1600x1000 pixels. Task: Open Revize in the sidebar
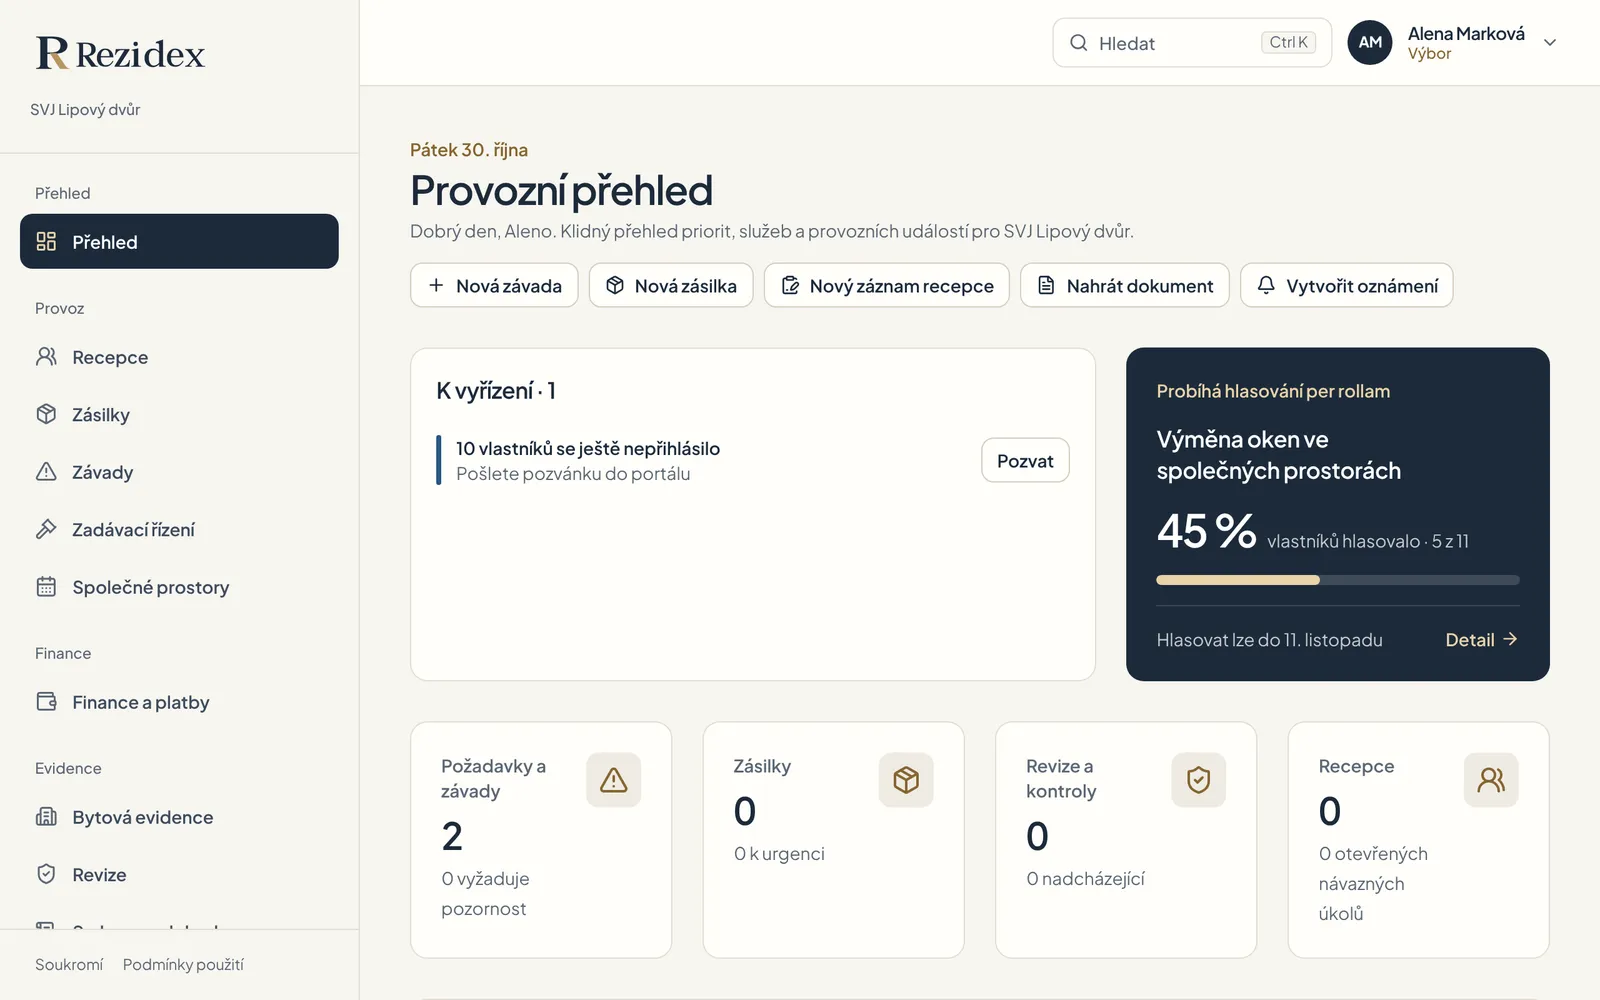click(179, 874)
